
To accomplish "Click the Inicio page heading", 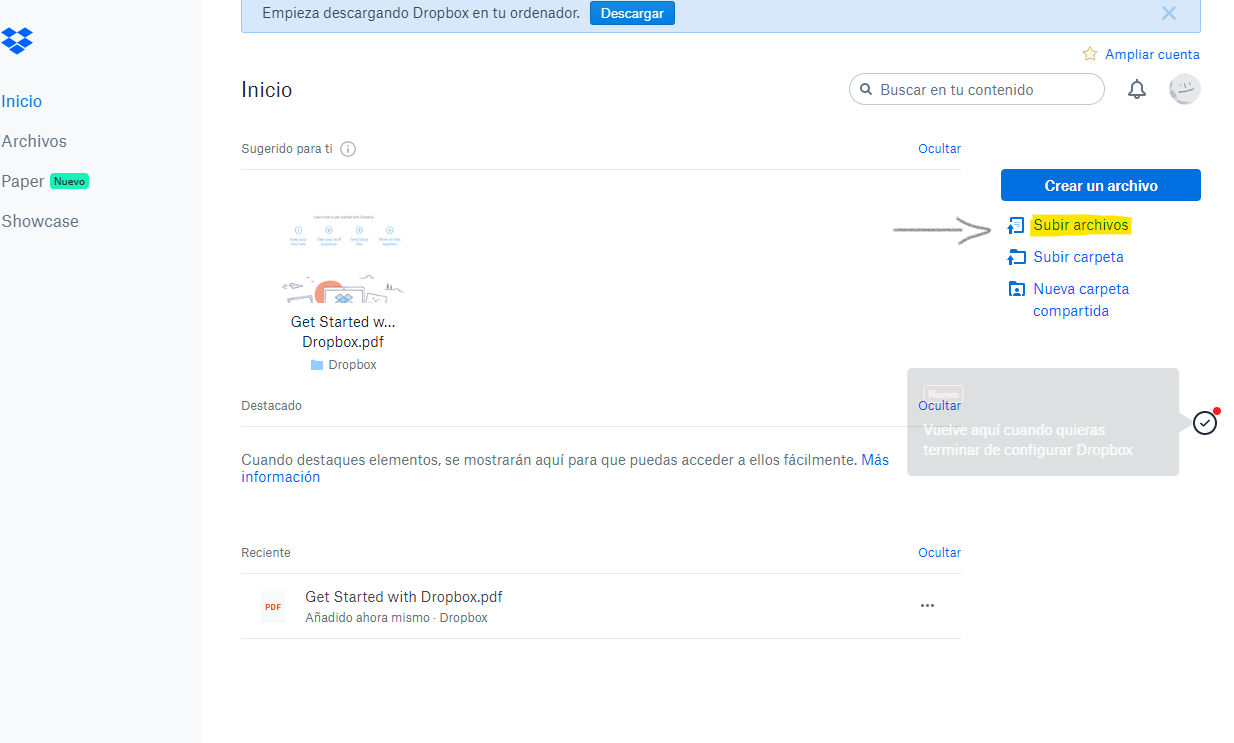I will click(267, 90).
